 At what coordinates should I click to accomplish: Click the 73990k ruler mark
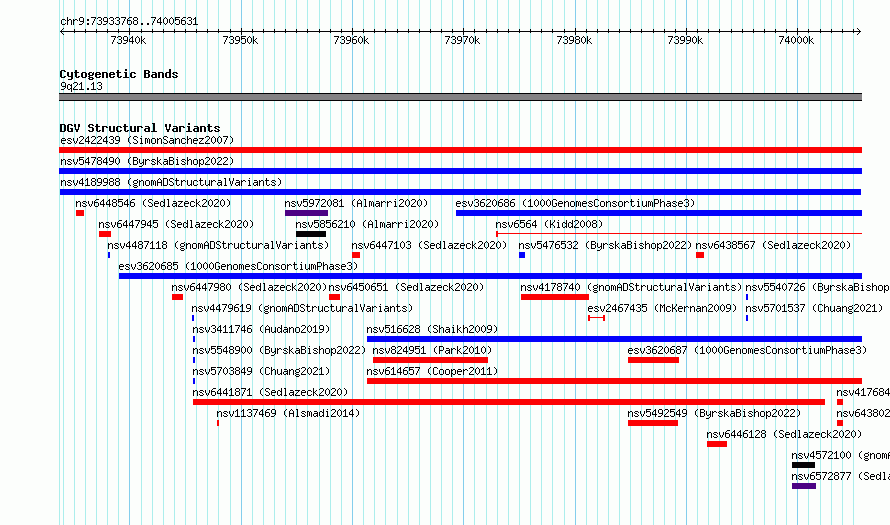coord(686,40)
